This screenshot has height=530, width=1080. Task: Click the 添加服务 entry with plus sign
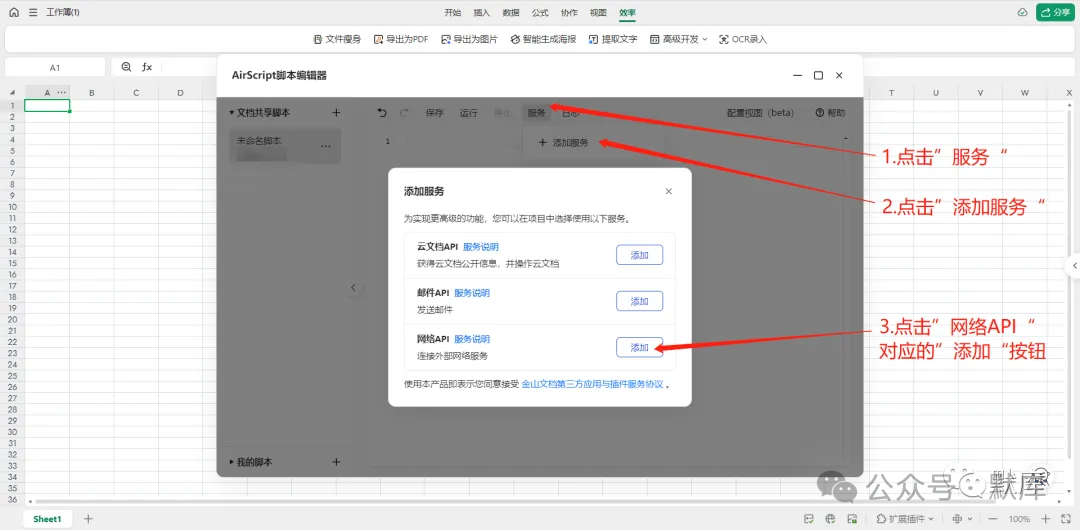tap(563, 143)
